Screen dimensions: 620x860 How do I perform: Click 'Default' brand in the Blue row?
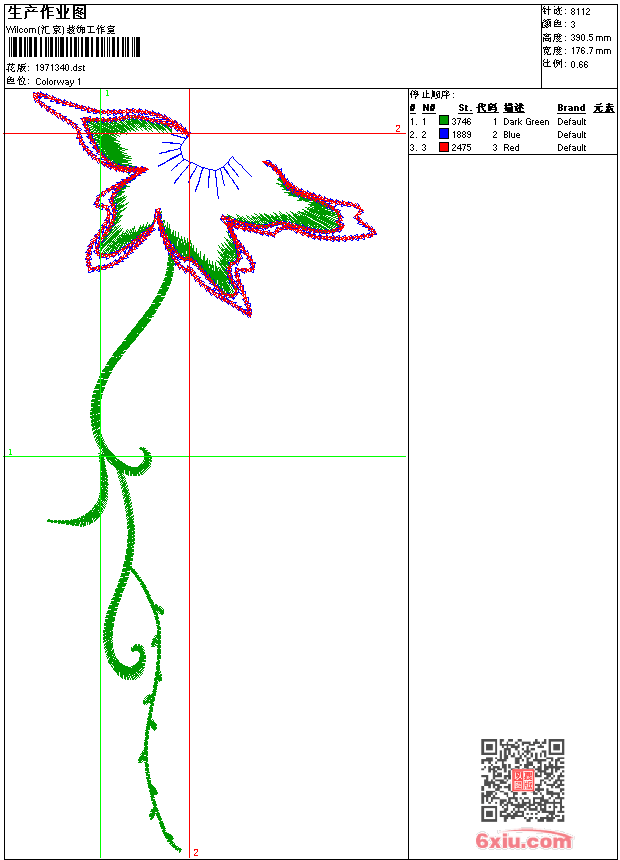pos(572,134)
